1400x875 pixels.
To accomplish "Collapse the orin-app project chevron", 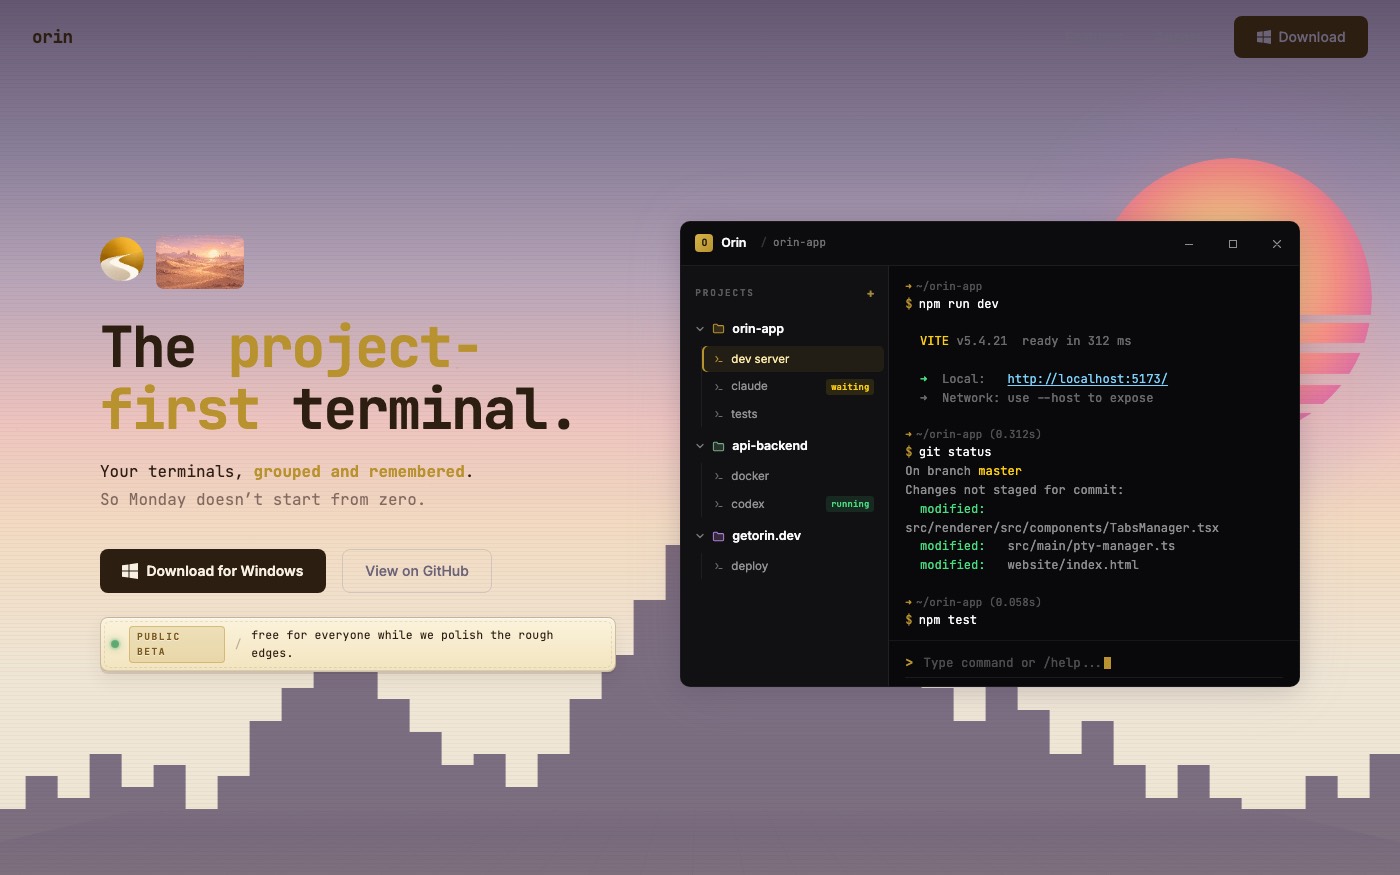I will [700, 329].
